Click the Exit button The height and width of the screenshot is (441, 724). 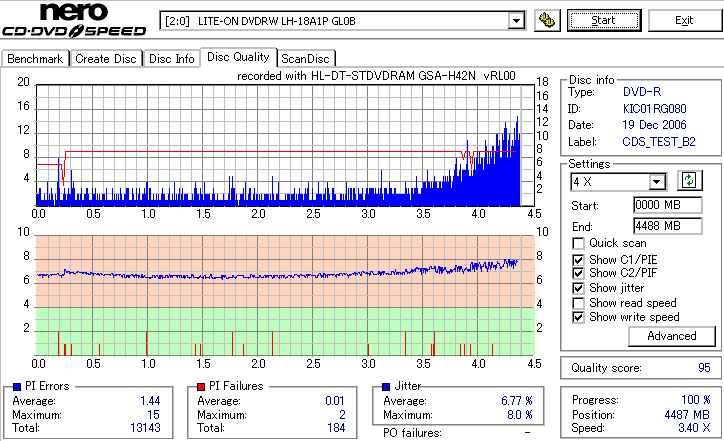click(684, 20)
